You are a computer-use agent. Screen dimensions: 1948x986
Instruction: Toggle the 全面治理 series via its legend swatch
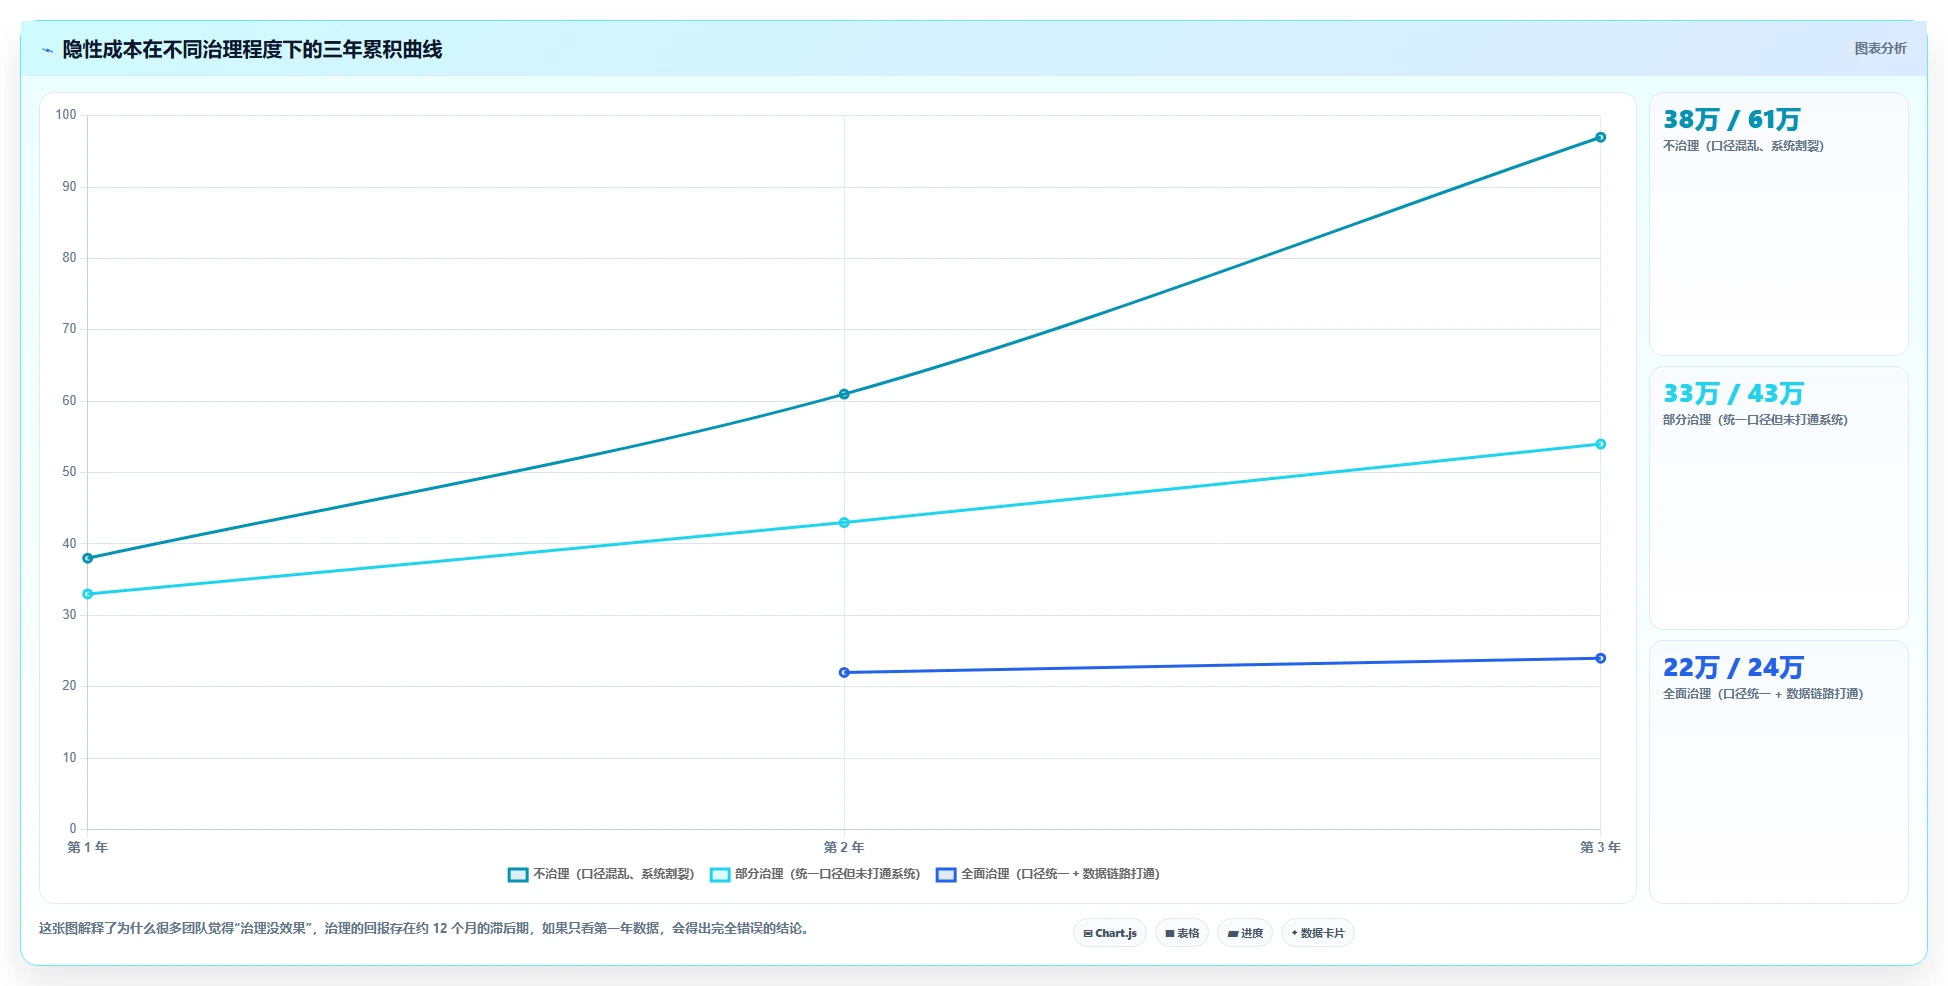(946, 875)
